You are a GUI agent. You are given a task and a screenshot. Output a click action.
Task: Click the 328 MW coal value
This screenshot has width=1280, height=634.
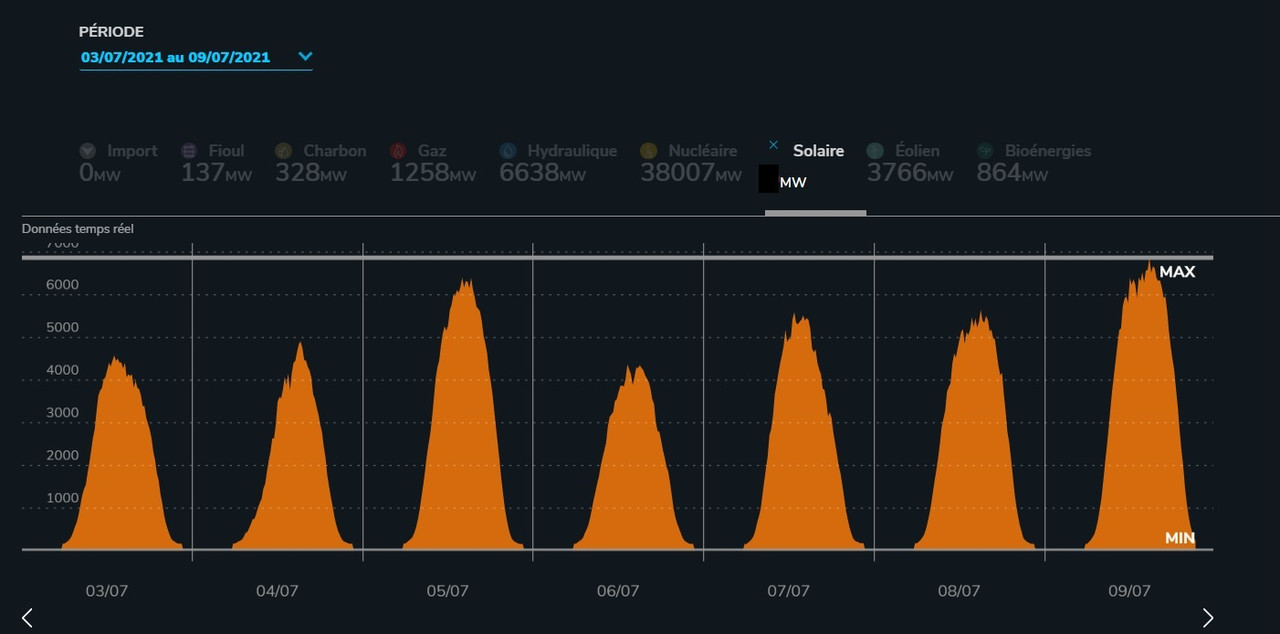(310, 173)
